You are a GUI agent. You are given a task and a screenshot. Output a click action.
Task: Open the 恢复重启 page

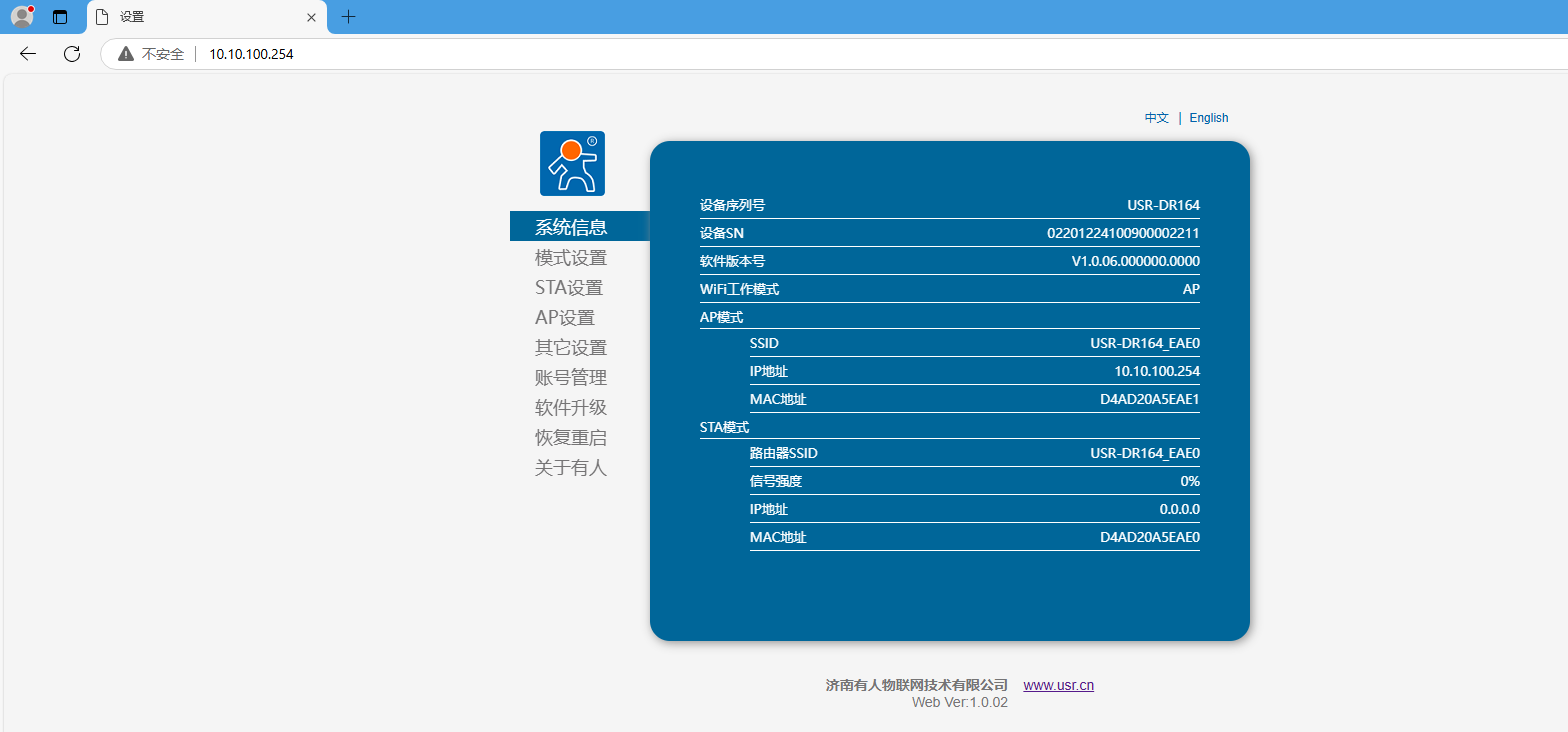click(571, 438)
